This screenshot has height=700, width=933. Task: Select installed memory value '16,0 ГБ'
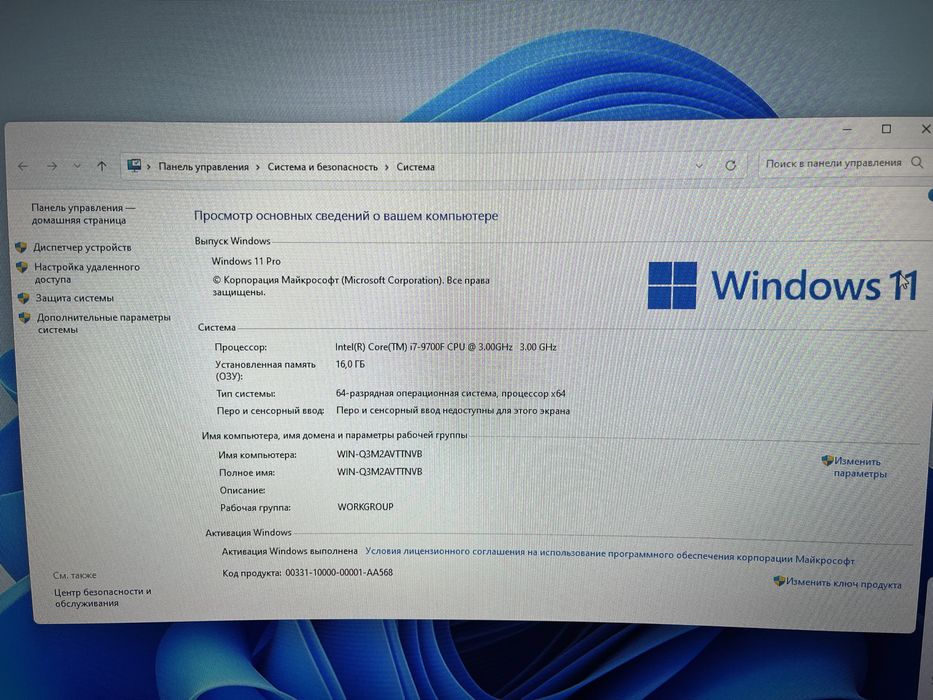coord(350,364)
